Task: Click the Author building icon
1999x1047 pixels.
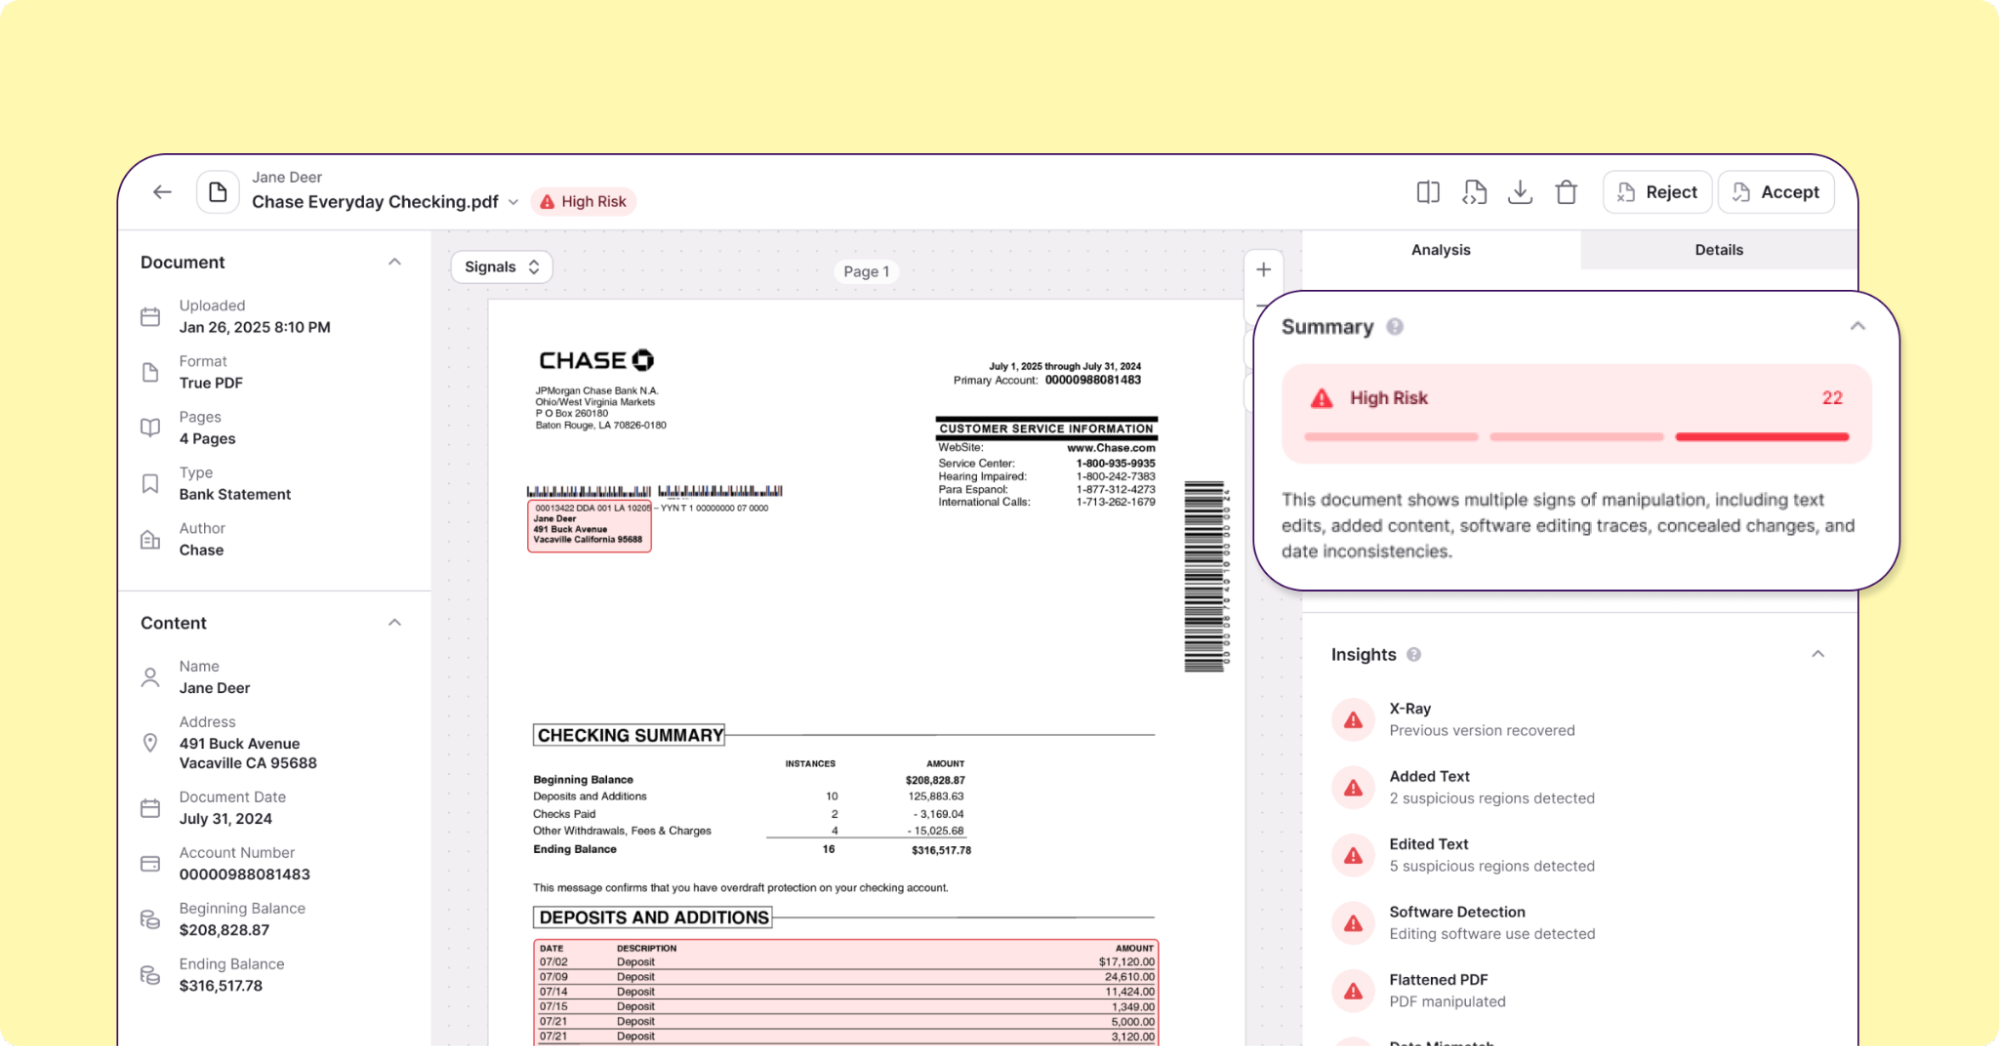Action: coord(150,540)
